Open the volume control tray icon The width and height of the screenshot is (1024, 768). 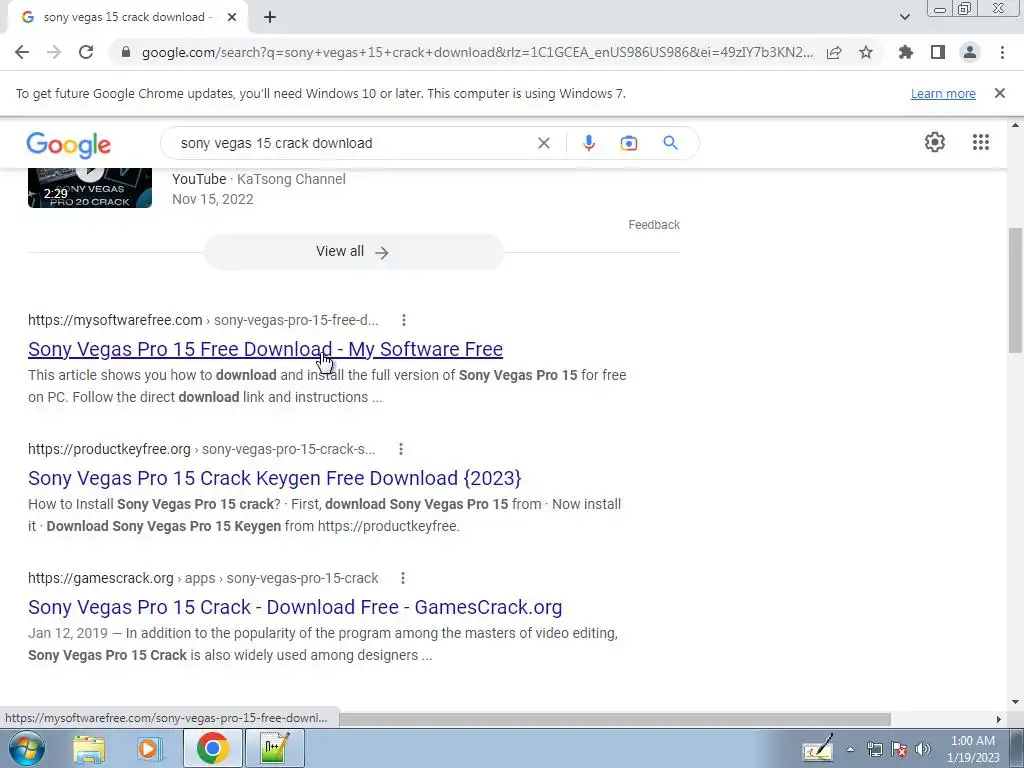(x=923, y=749)
